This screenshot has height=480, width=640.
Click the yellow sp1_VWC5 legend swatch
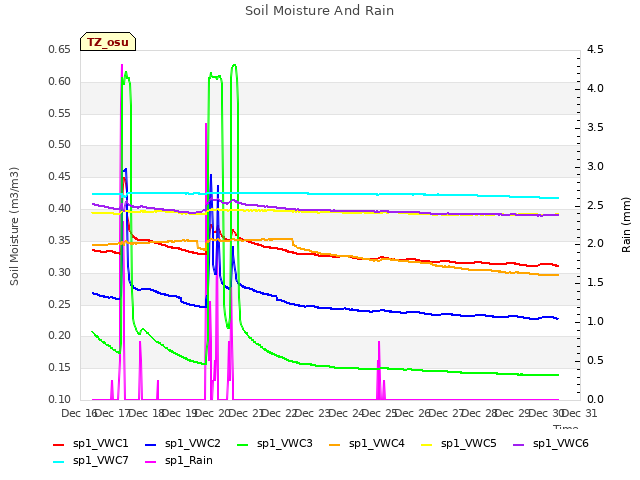(x=427, y=444)
